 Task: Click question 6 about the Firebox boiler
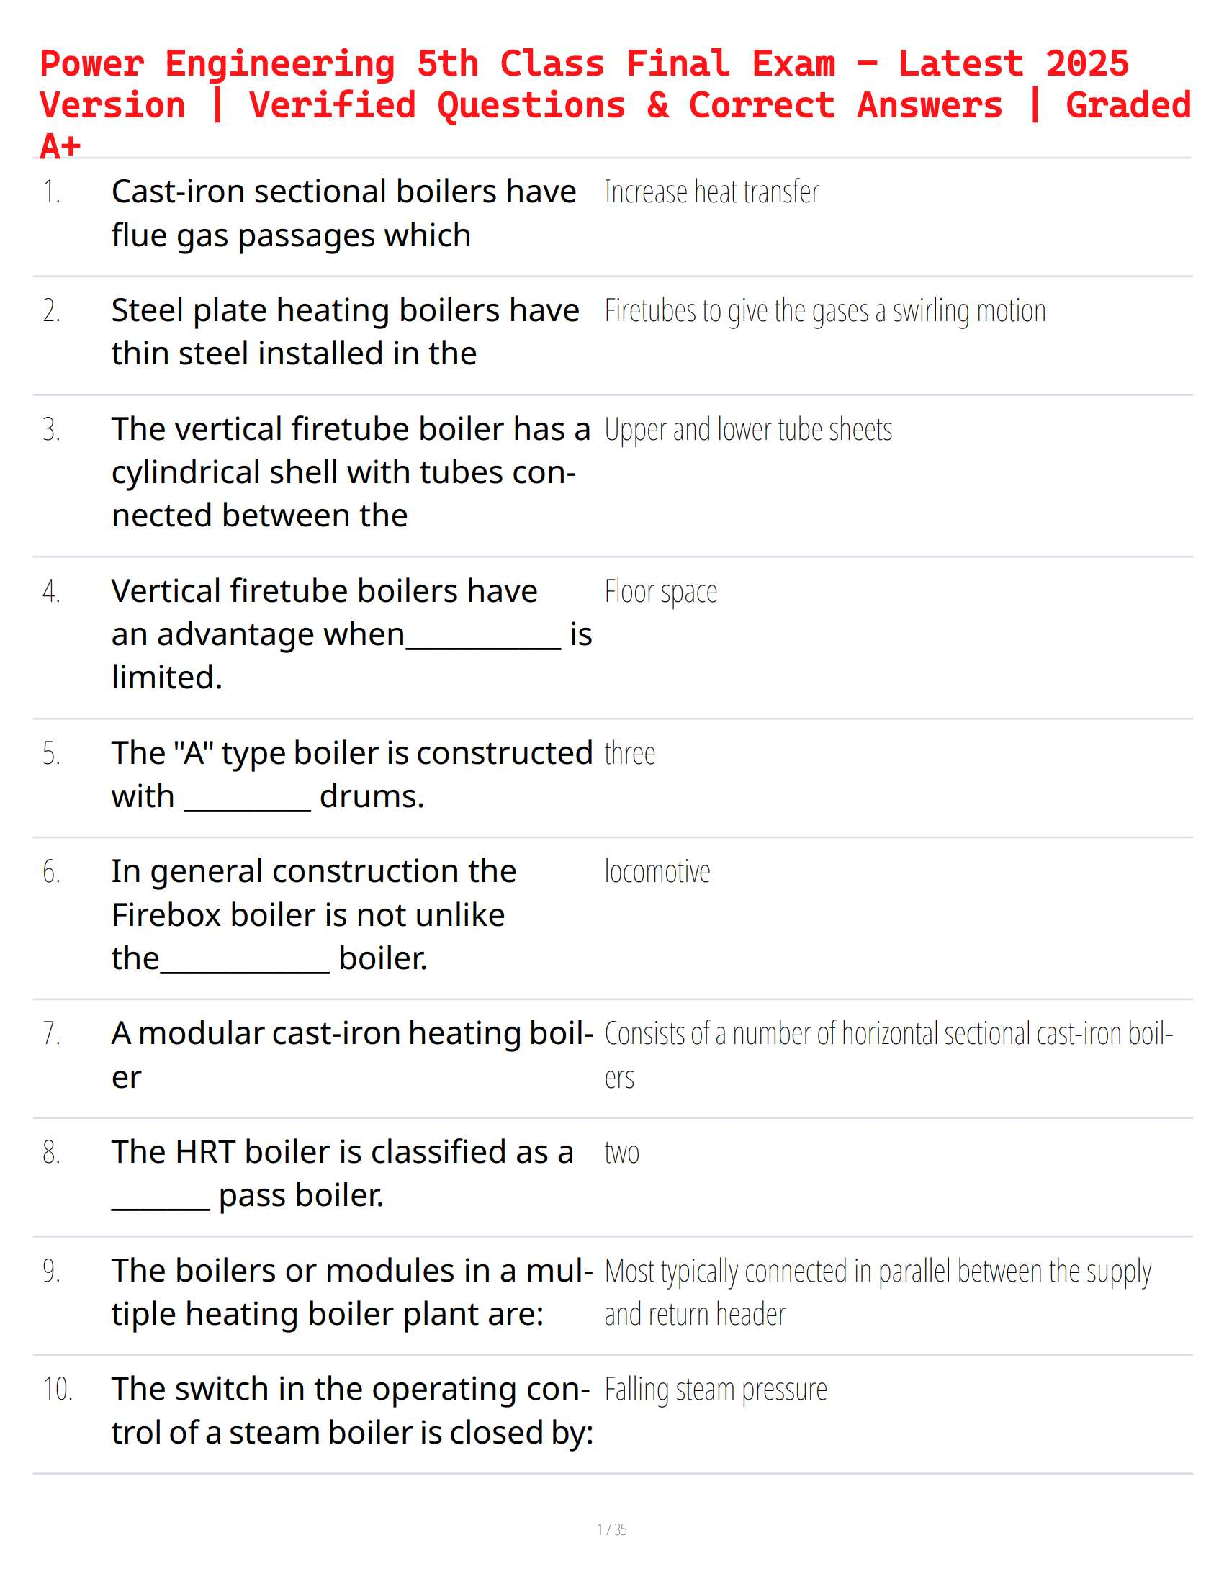pos(313,915)
